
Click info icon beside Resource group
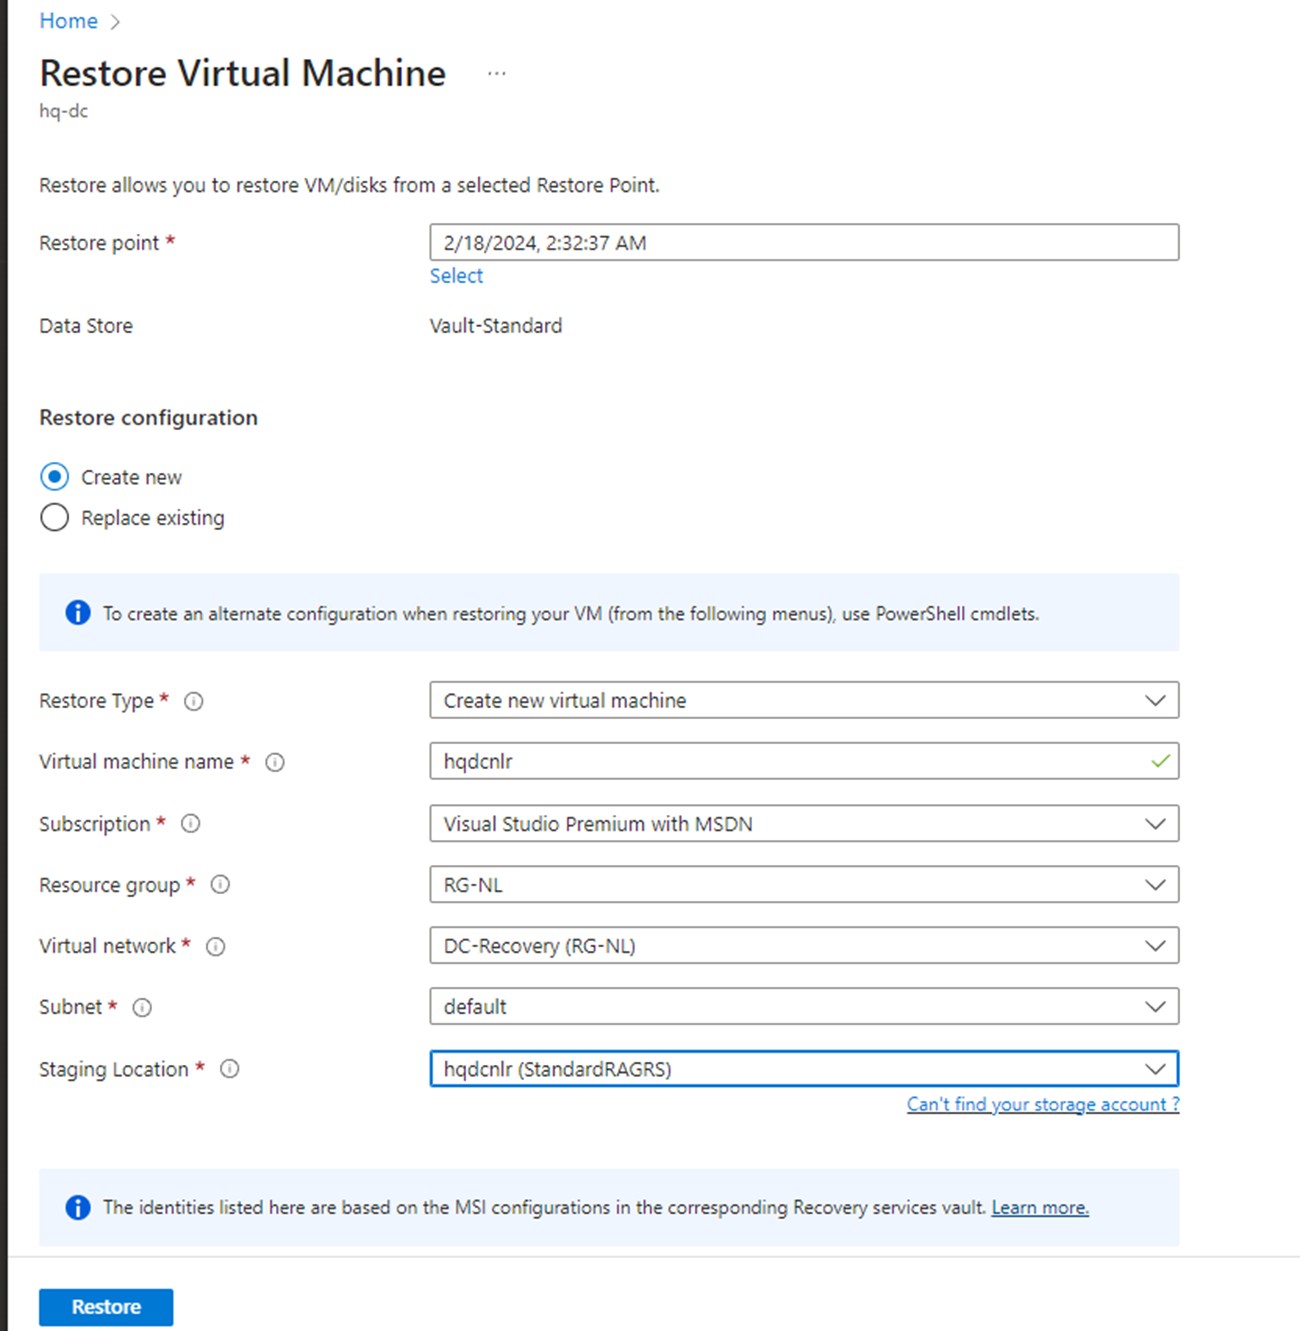[x=220, y=884]
